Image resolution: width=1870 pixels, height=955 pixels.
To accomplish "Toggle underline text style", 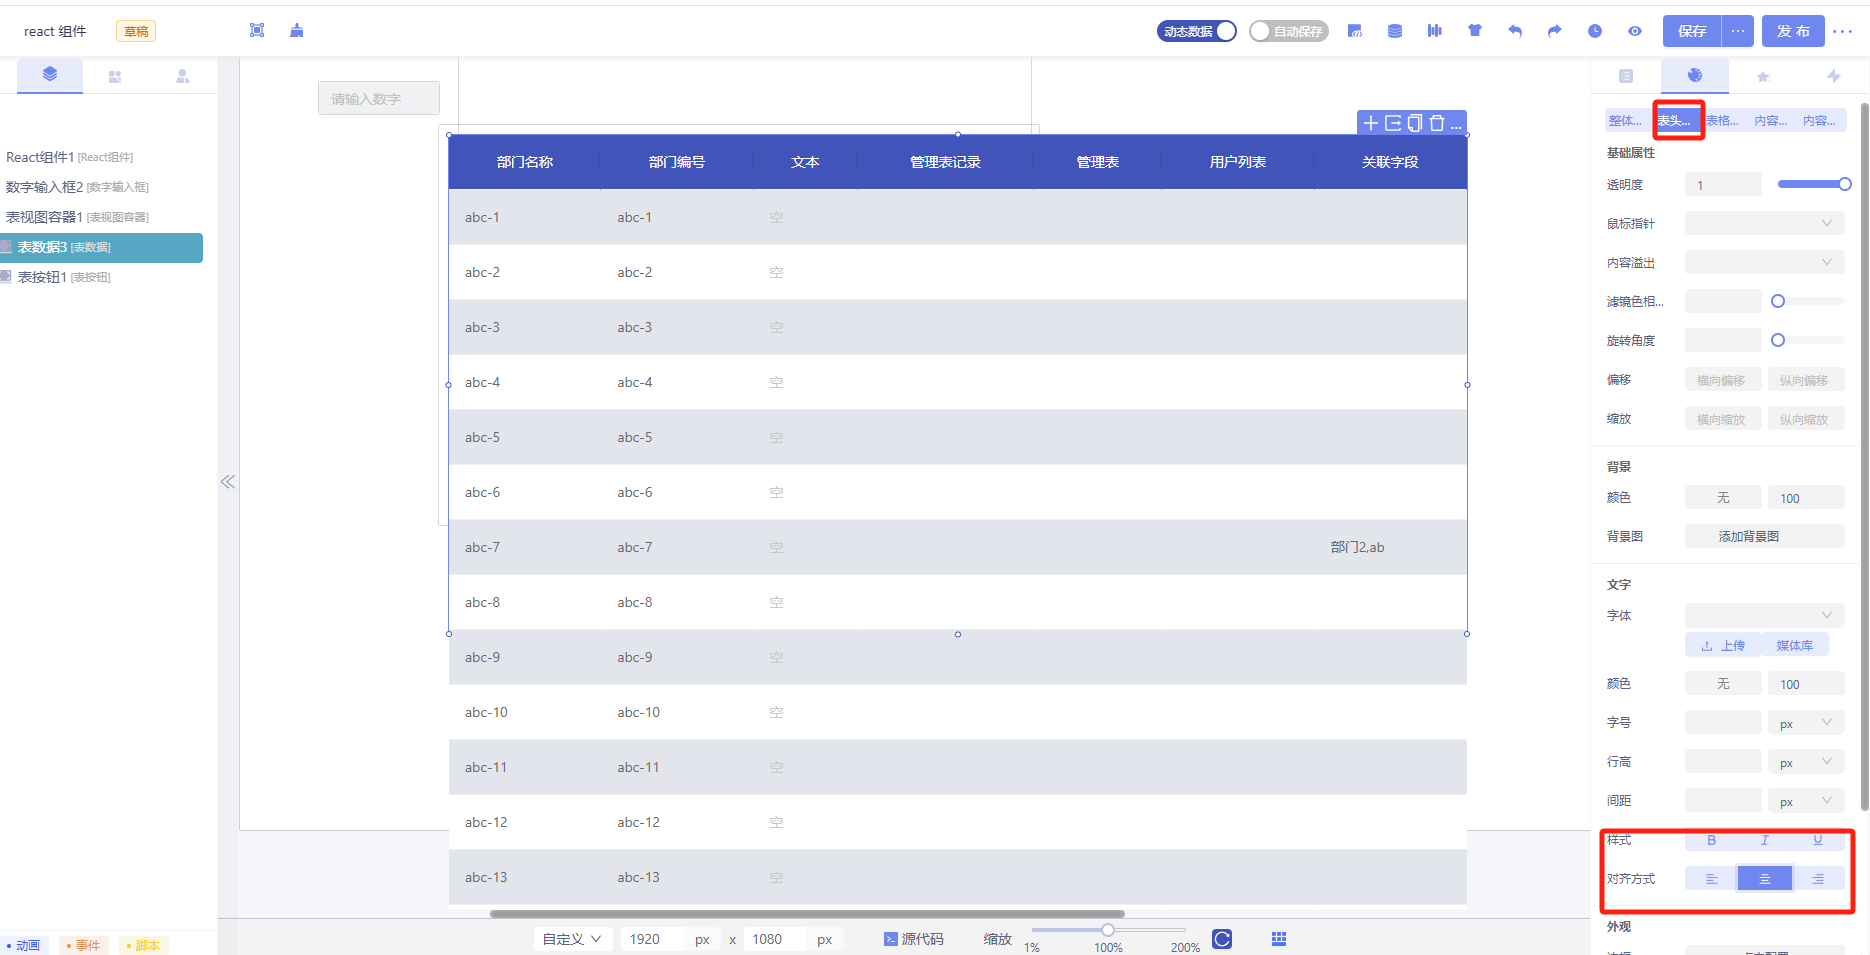I will point(1818,841).
